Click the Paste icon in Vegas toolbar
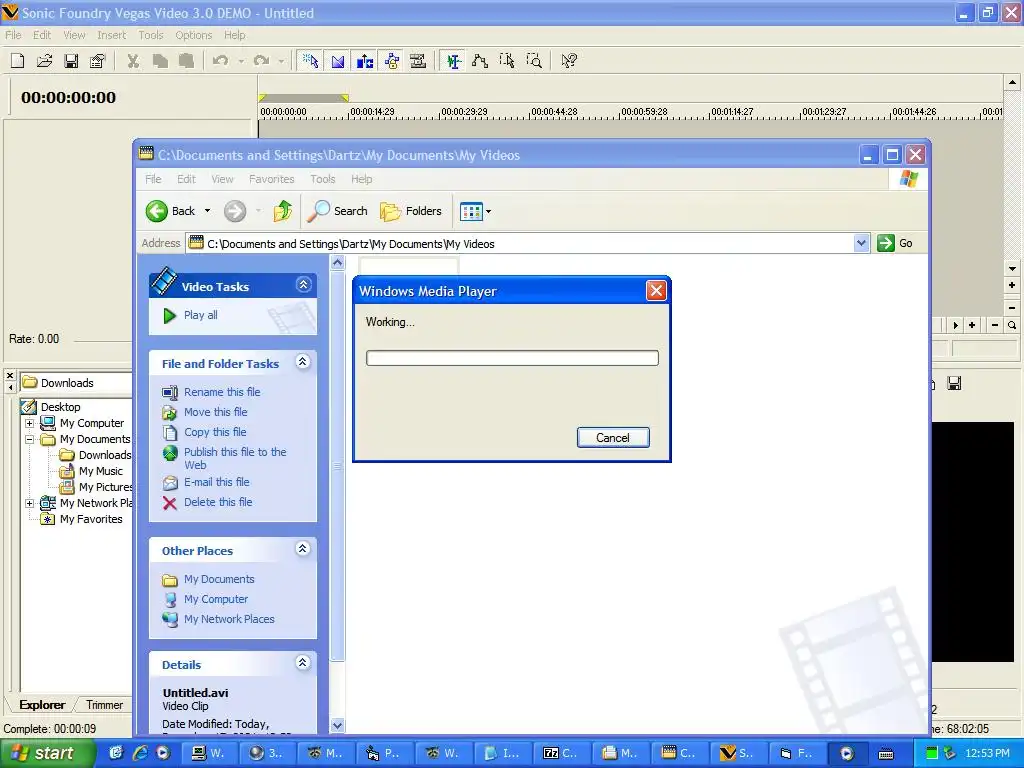 click(x=186, y=61)
